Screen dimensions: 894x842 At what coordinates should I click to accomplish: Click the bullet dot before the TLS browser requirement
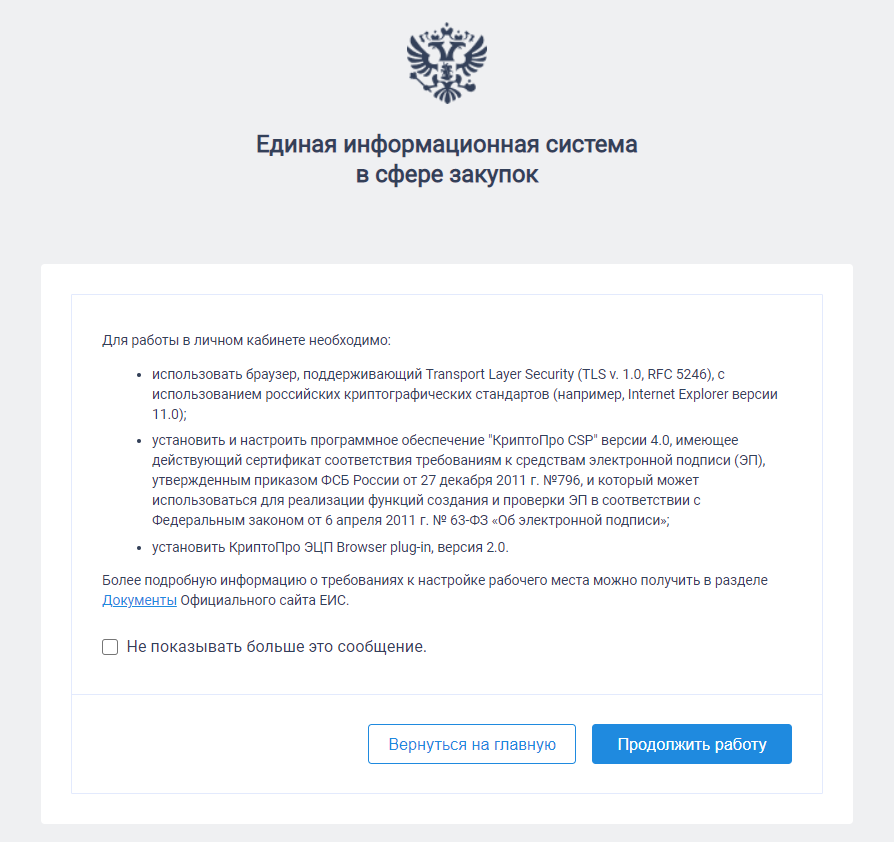pyautogui.click(x=139, y=374)
